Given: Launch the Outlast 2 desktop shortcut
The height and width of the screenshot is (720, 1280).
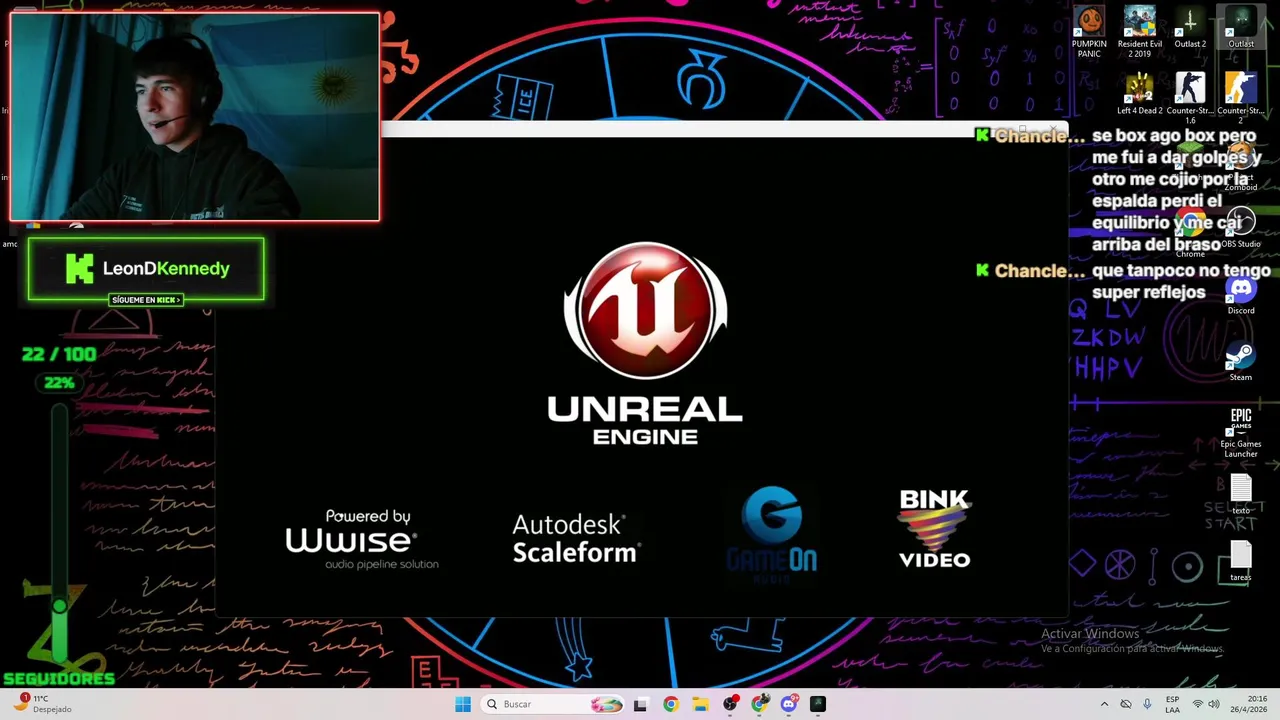Looking at the screenshot, I should pos(1190,27).
